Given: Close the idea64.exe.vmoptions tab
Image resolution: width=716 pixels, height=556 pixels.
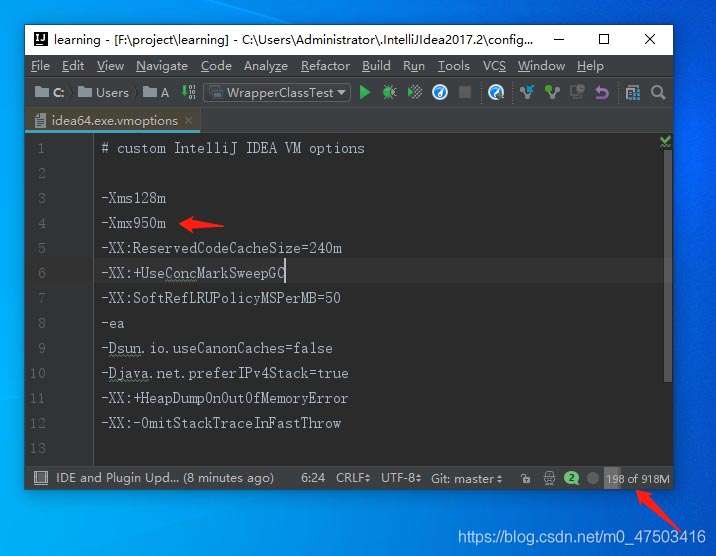Looking at the screenshot, I should coord(188,121).
